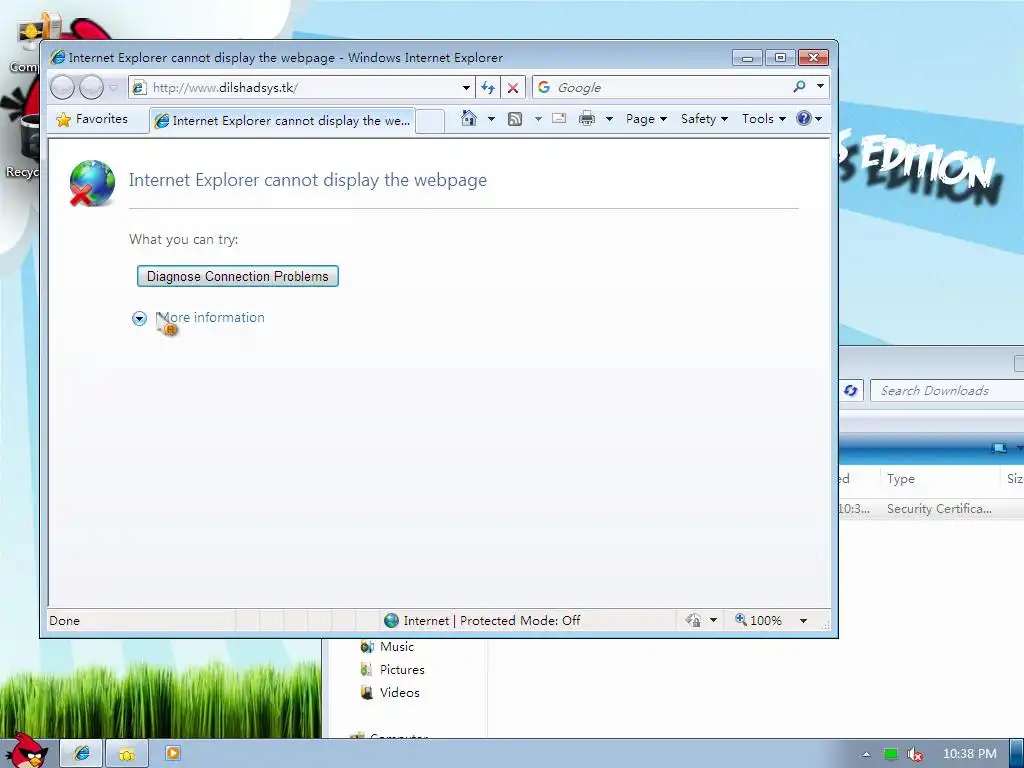Click the Refresh page icon
The image size is (1024, 768).
tap(488, 88)
